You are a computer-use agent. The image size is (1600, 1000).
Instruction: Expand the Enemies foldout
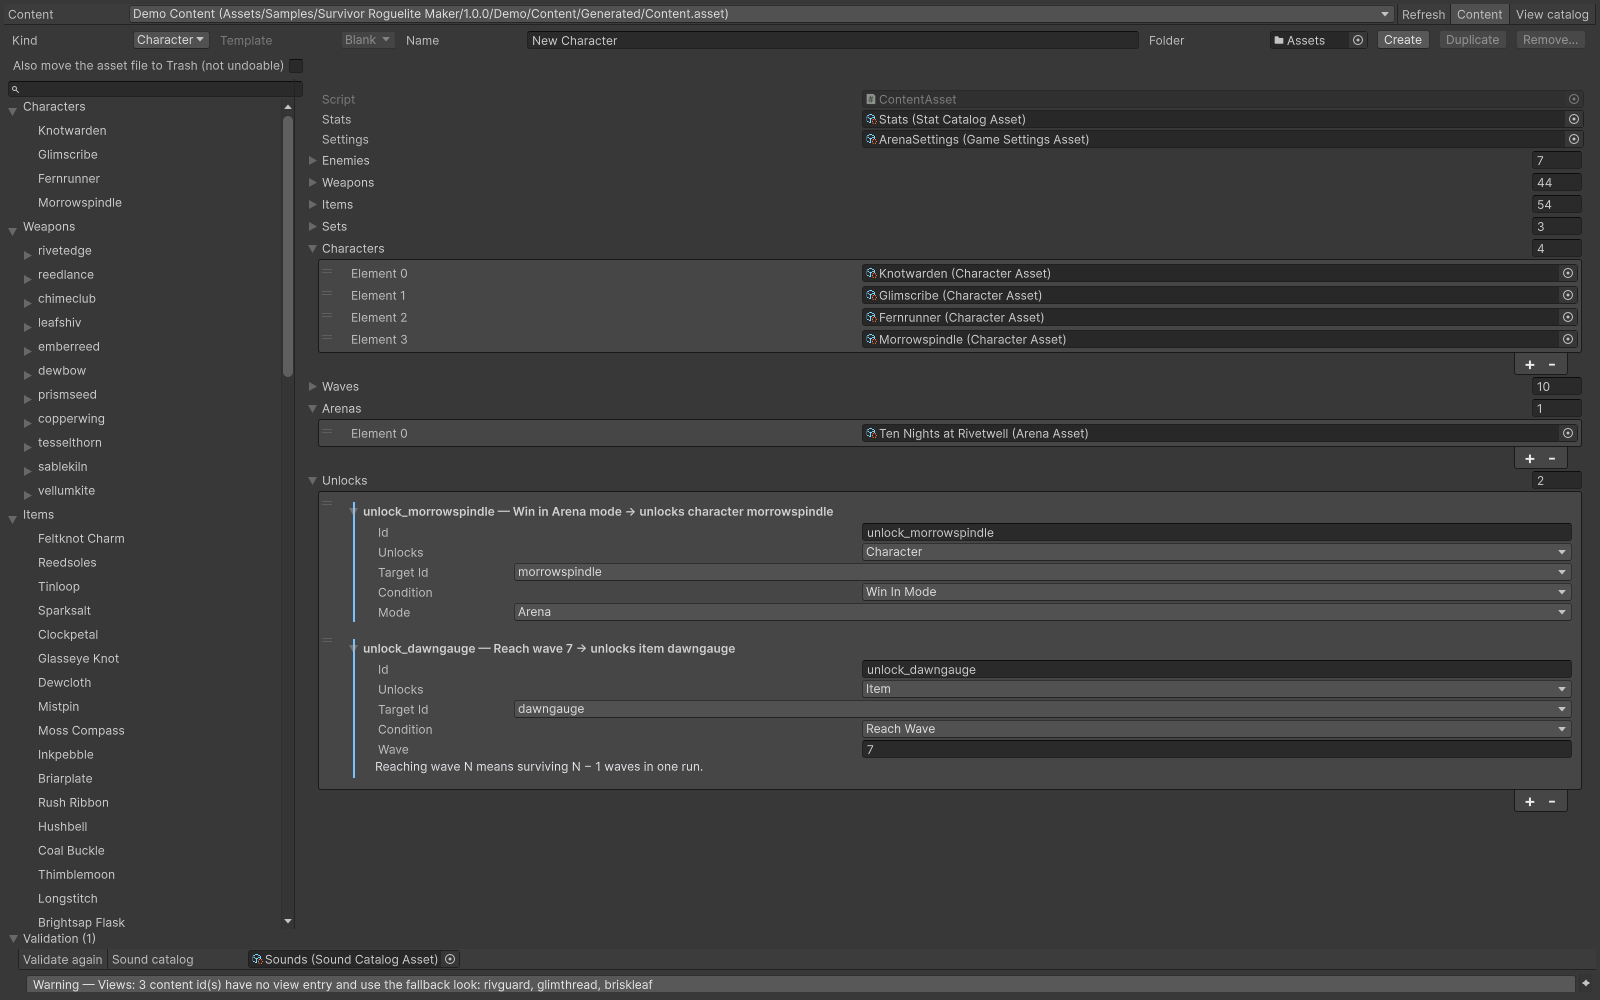coord(313,160)
